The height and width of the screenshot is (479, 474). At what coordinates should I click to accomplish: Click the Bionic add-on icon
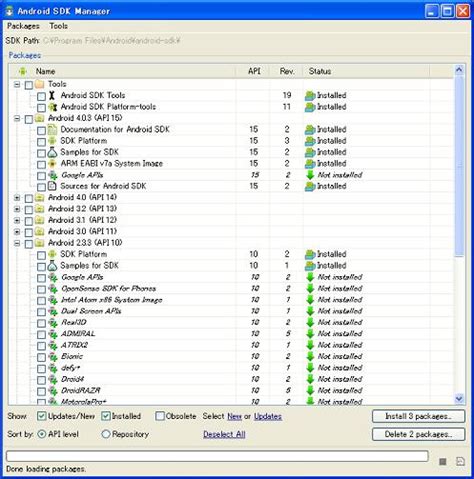point(53,356)
